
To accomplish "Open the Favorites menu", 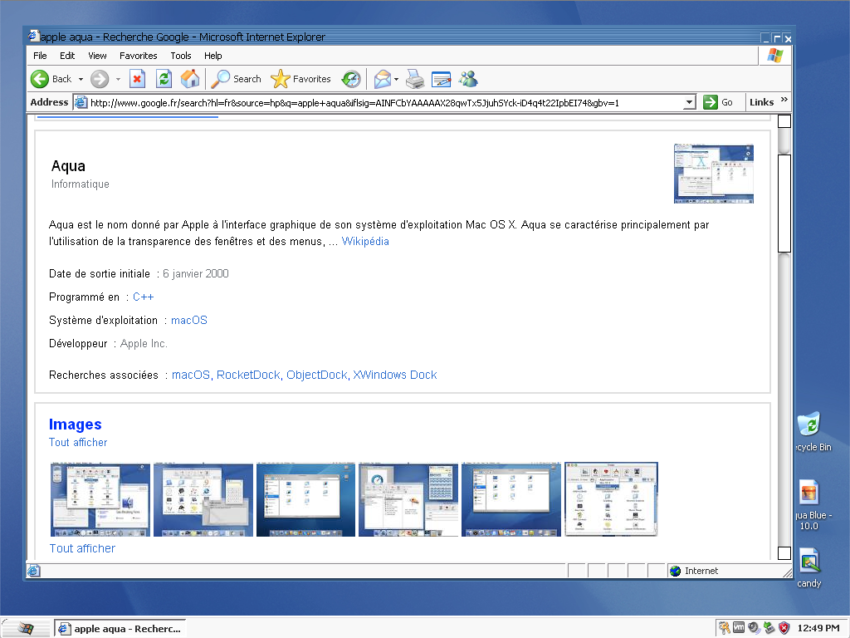I will pos(138,55).
